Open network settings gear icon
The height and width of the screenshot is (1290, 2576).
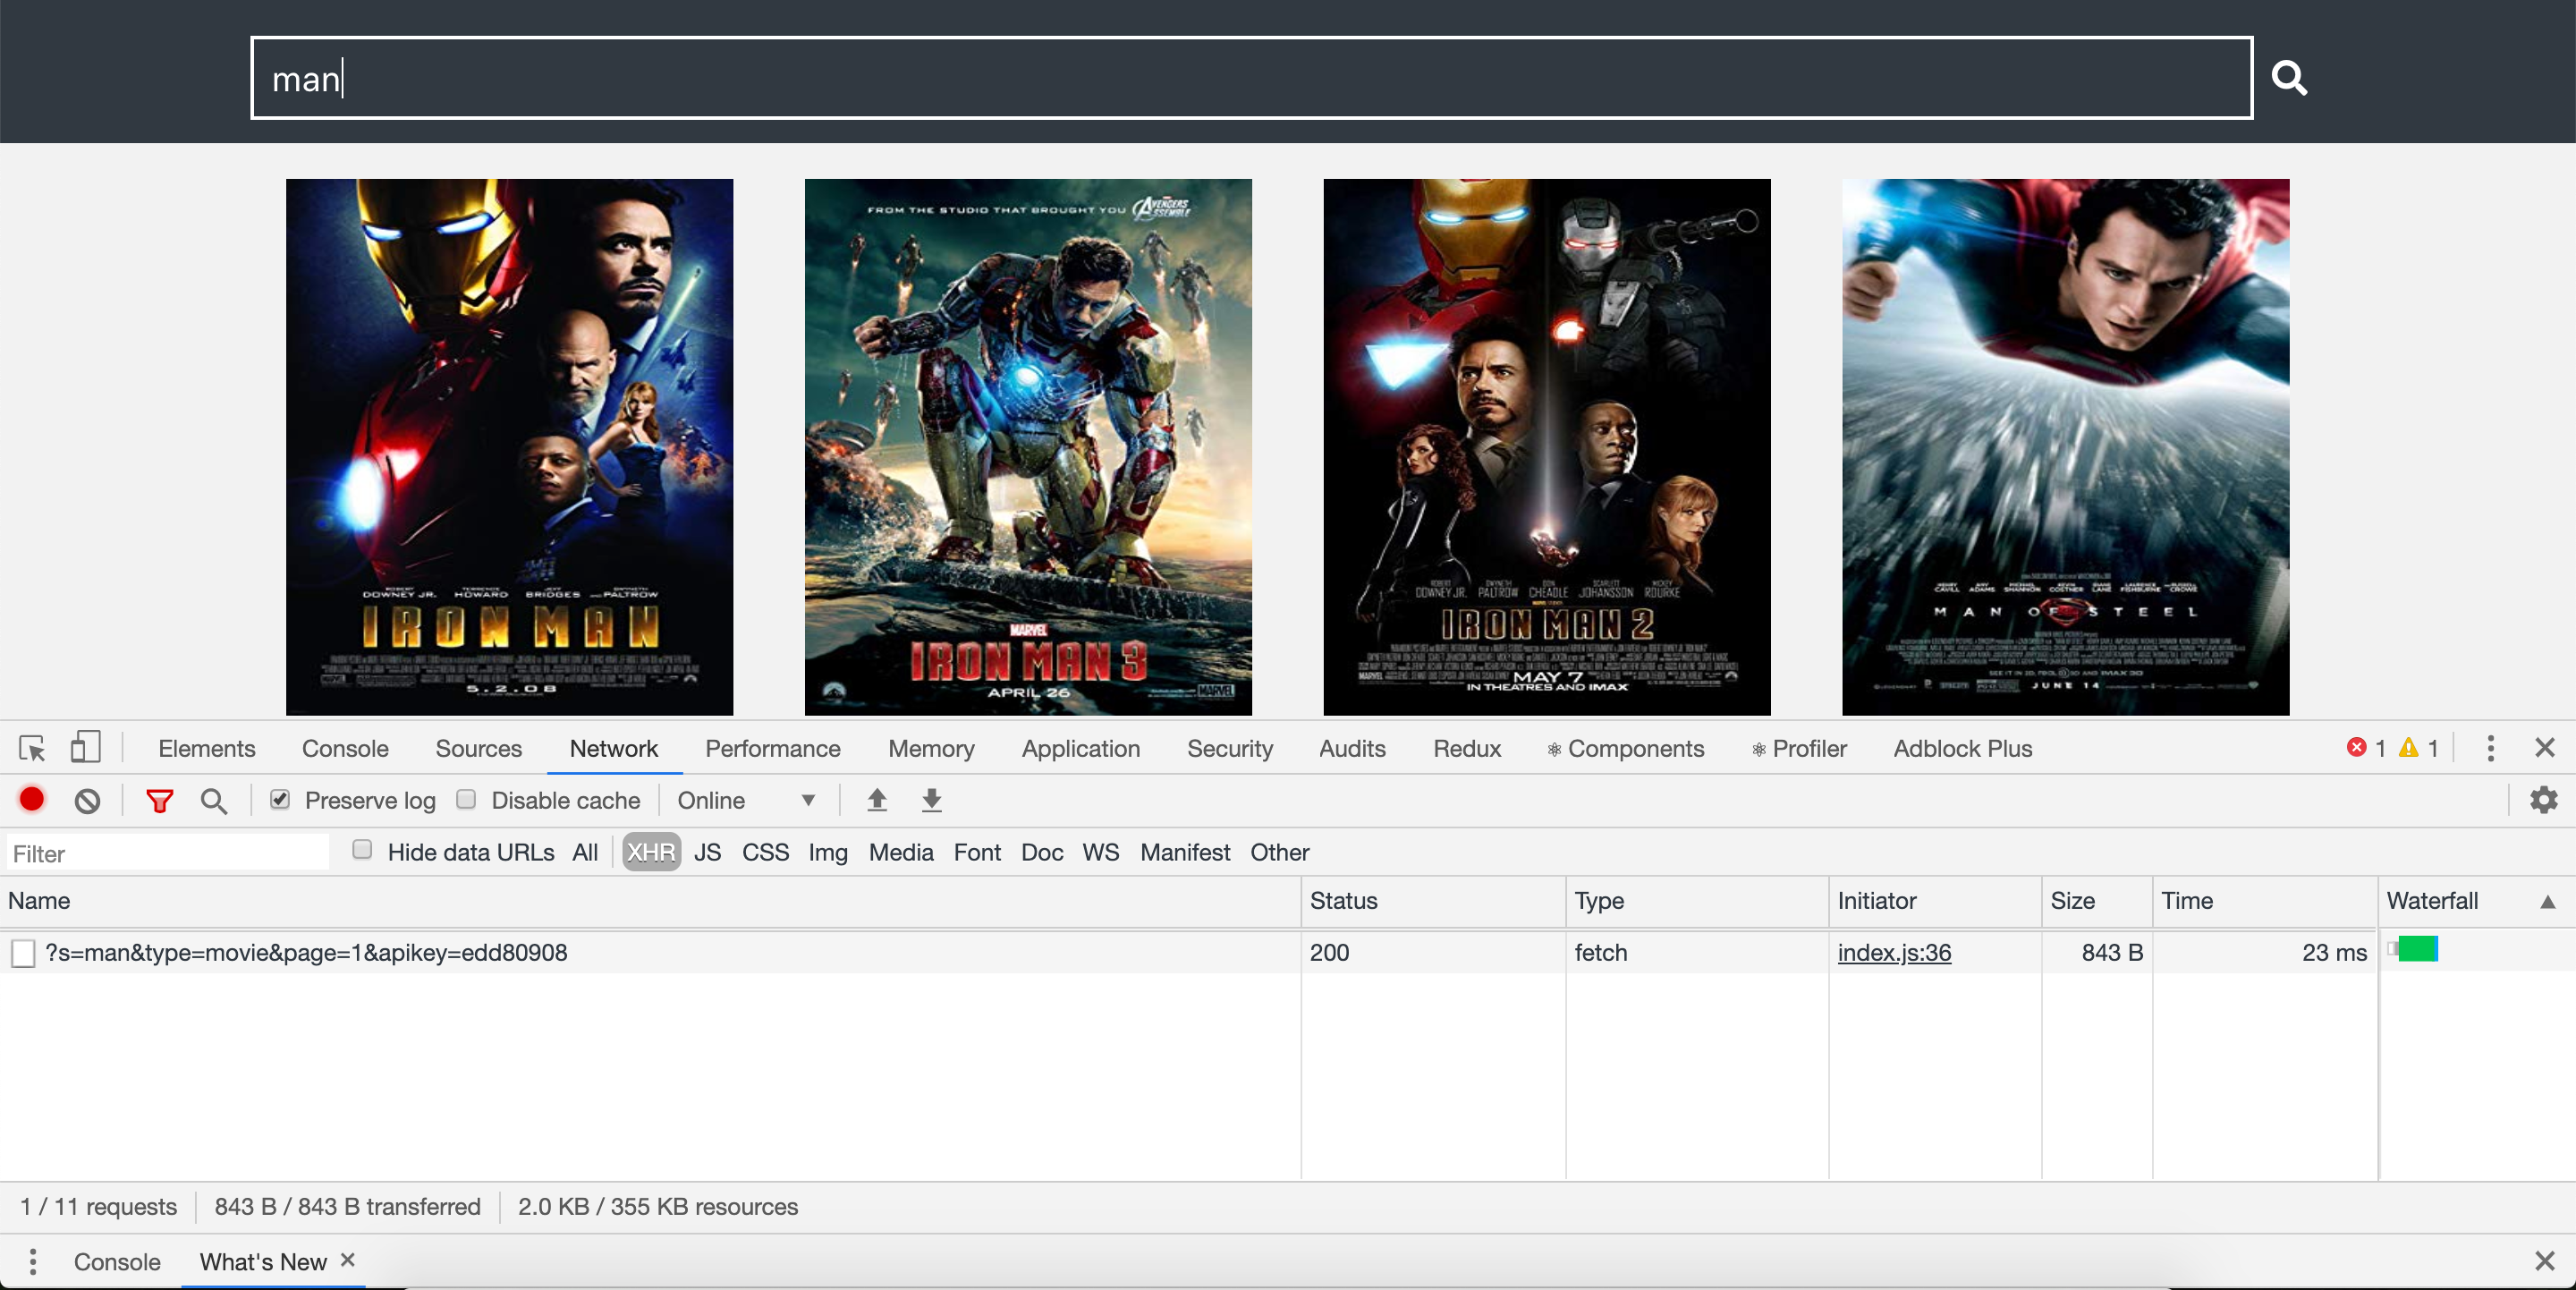pos(2543,800)
